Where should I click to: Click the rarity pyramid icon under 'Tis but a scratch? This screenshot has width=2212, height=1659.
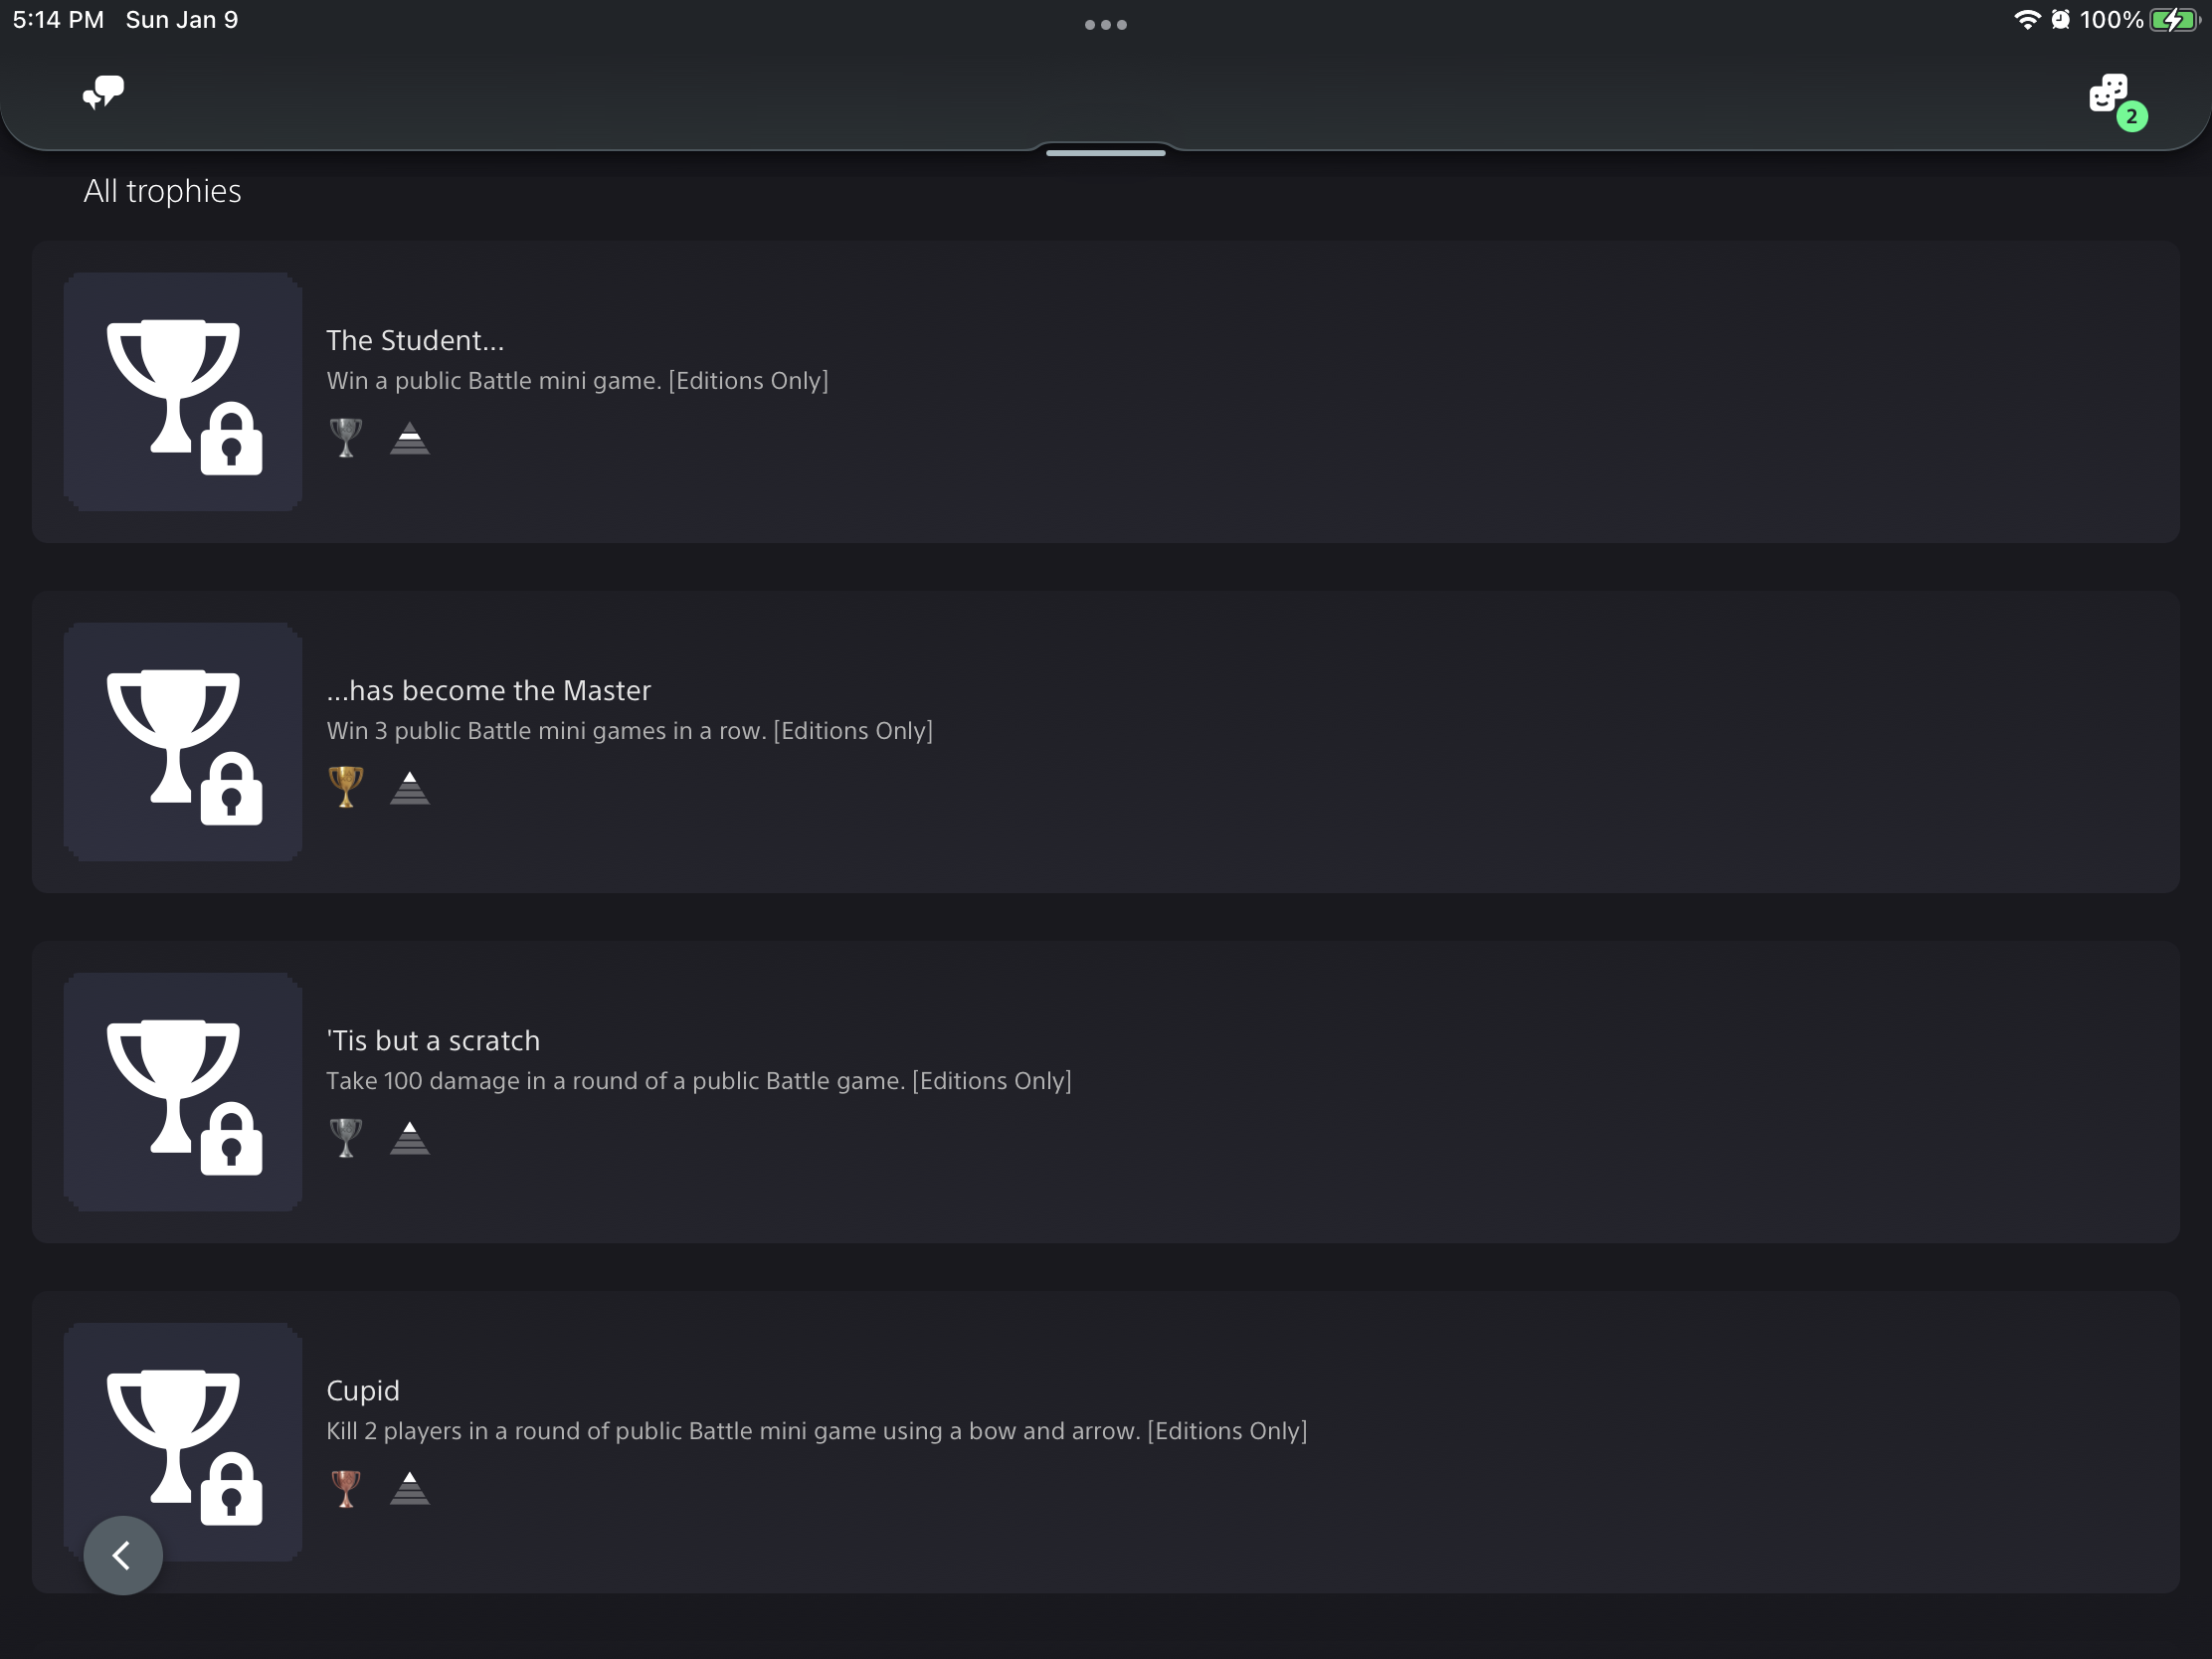click(x=410, y=1138)
